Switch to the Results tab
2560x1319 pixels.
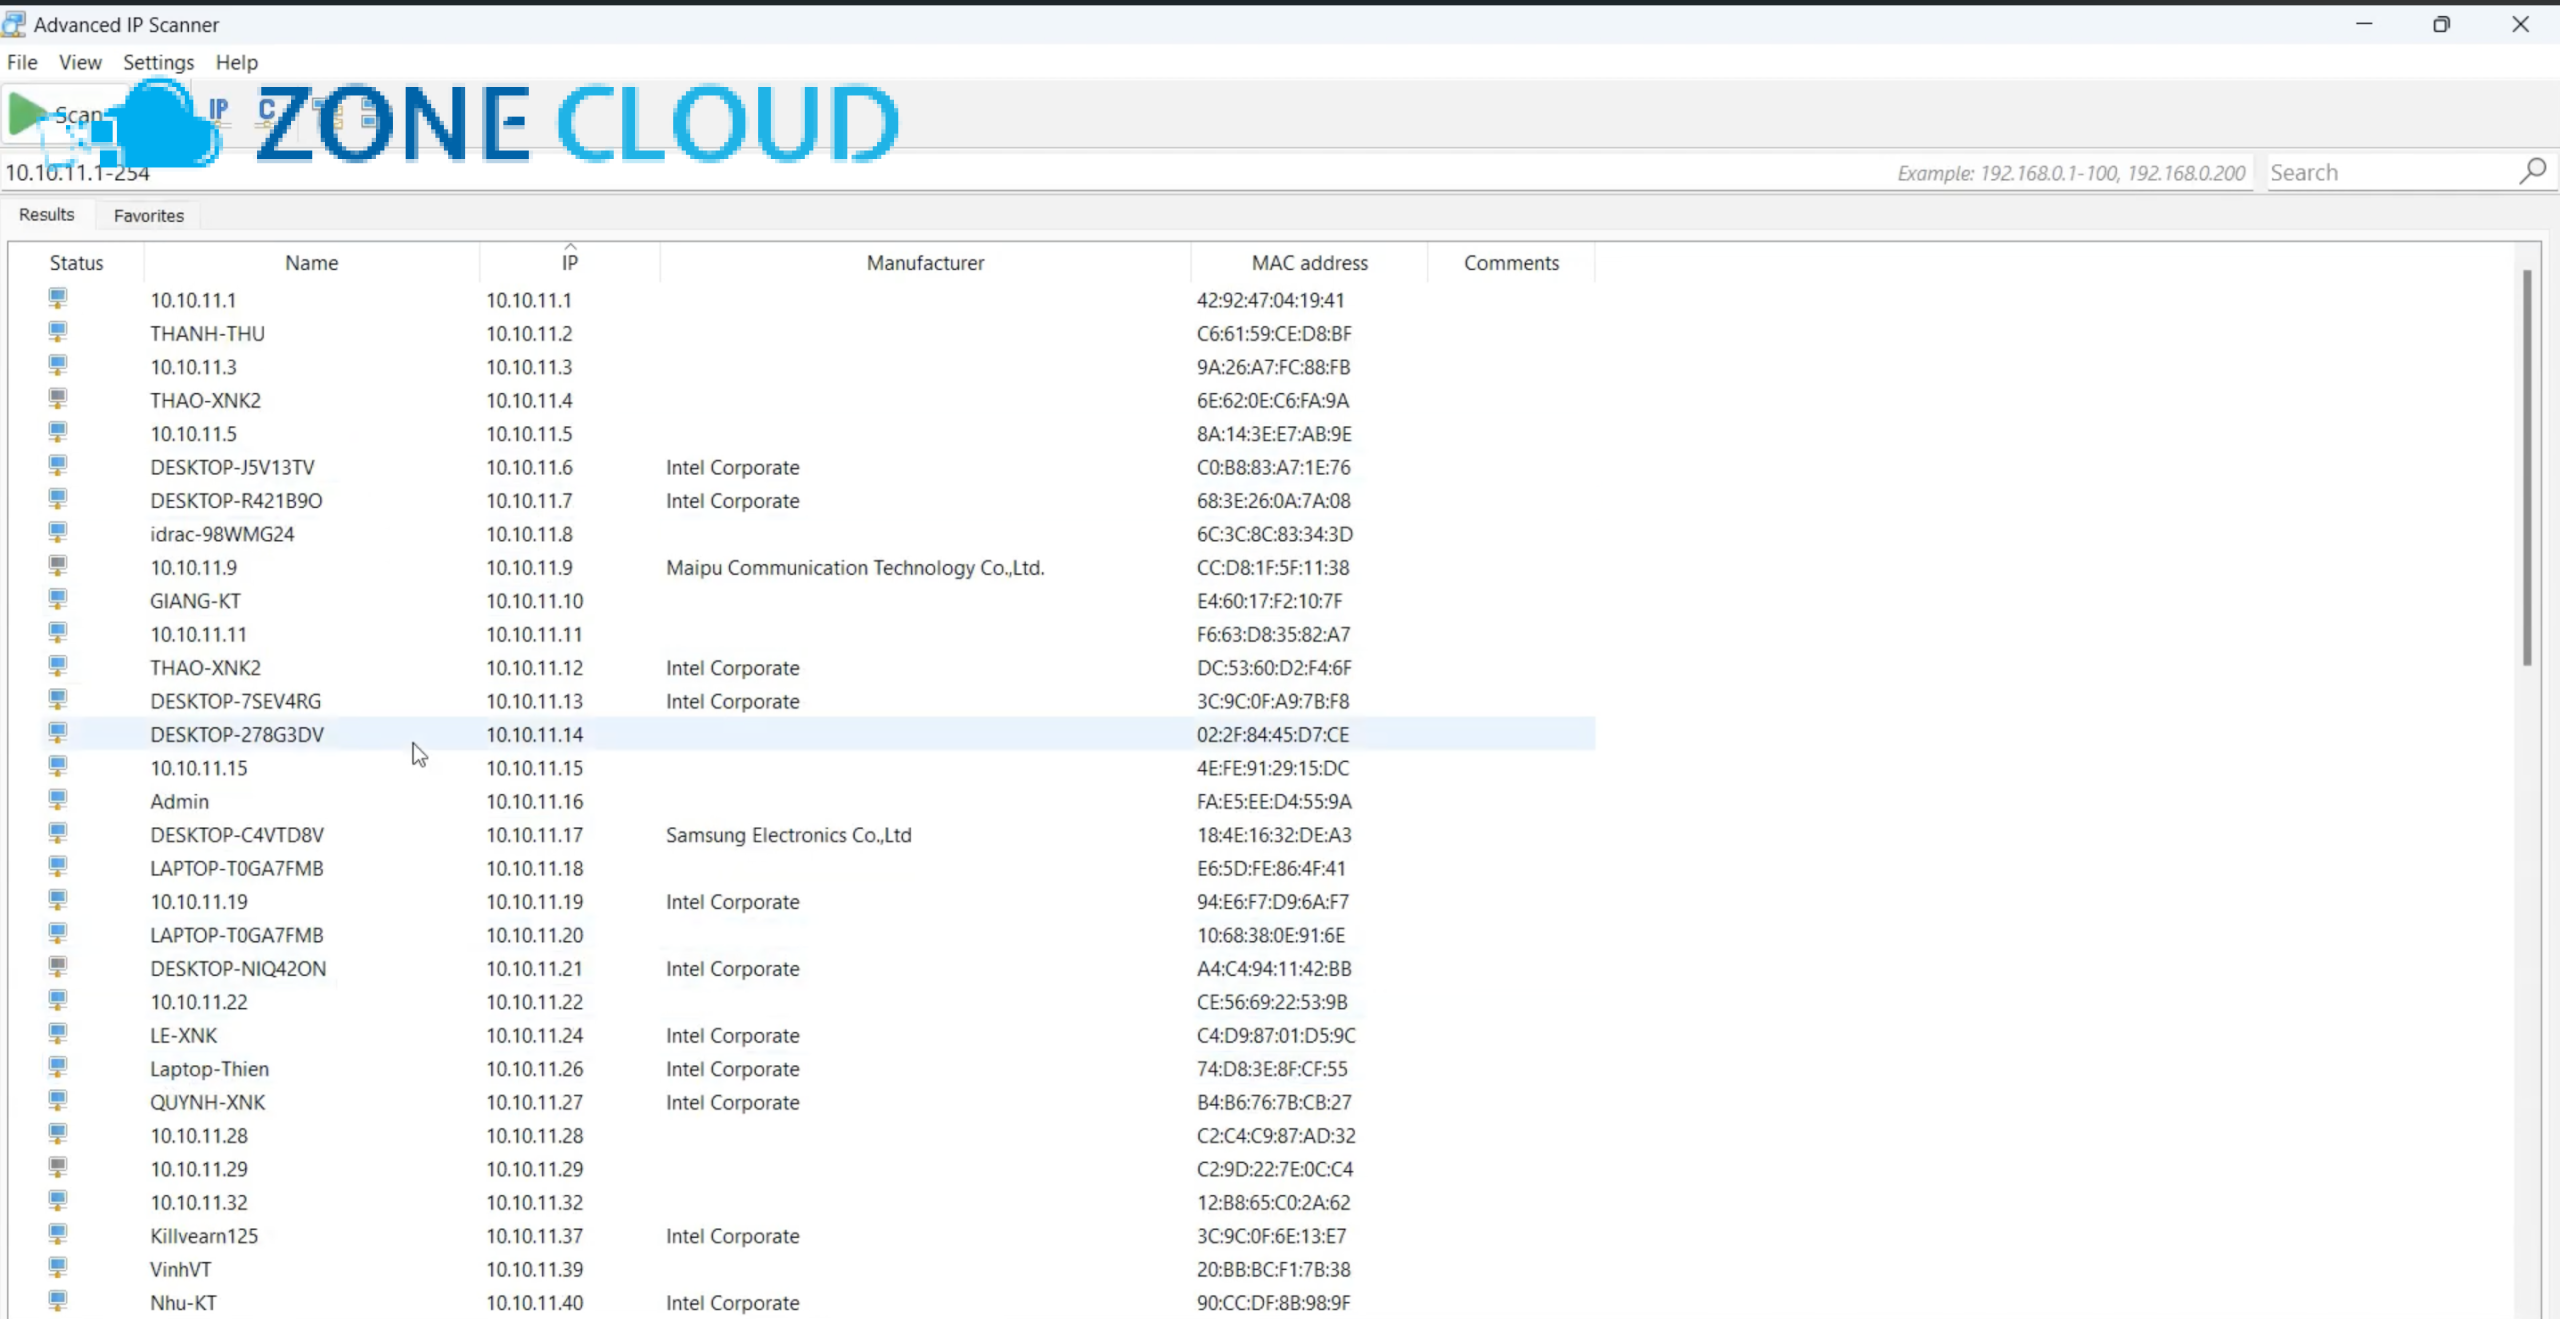[x=47, y=215]
